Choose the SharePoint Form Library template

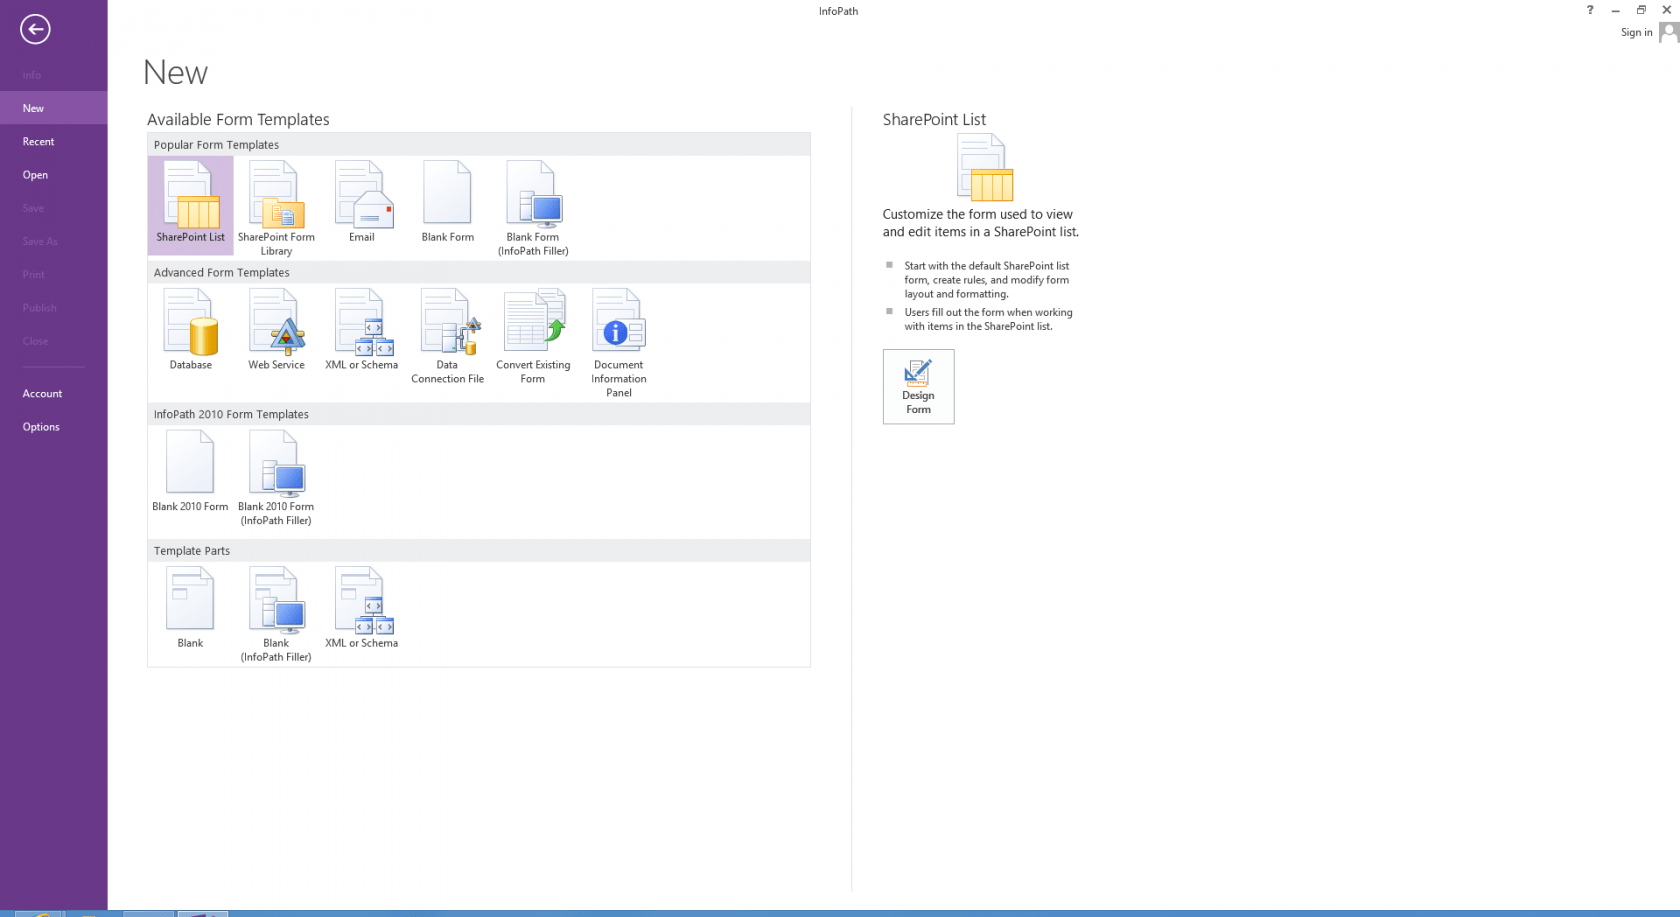[x=276, y=208]
